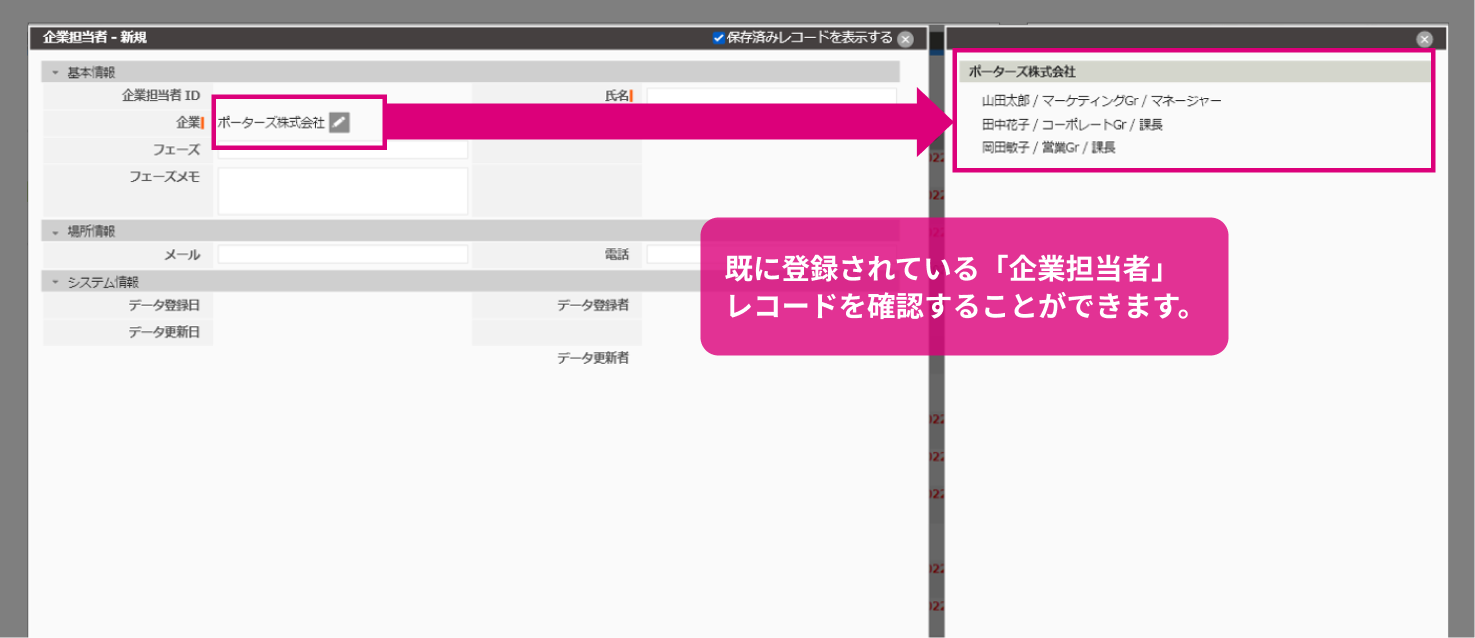Click the close icon on 企業担当者 dialog header
The height and width of the screenshot is (638, 1475).
coord(906,37)
